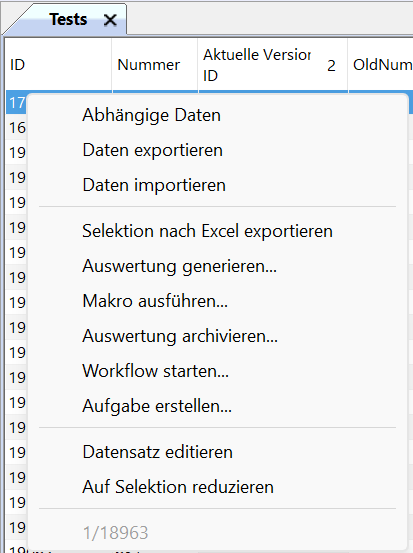Image resolution: width=413 pixels, height=553 pixels.
Task: Click the OldNum column header
Action: pos(381,65)
